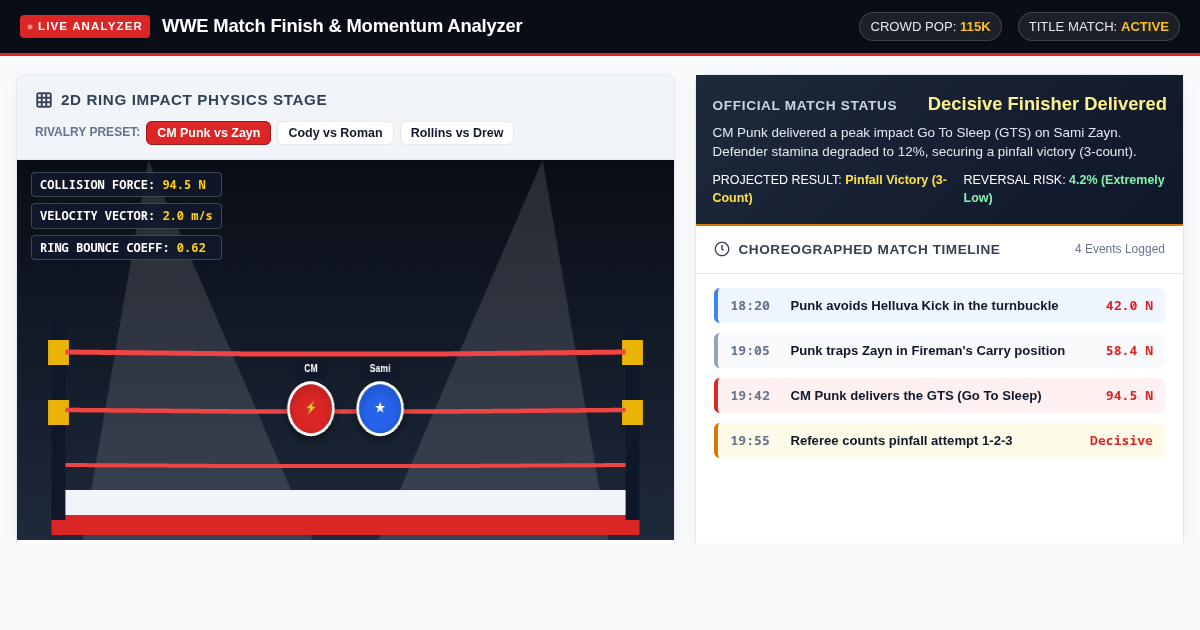Click the TITLE MATCH ACTIVE pill
The width and height of the screenshot is (1200, 630).
click(1098, 26)
